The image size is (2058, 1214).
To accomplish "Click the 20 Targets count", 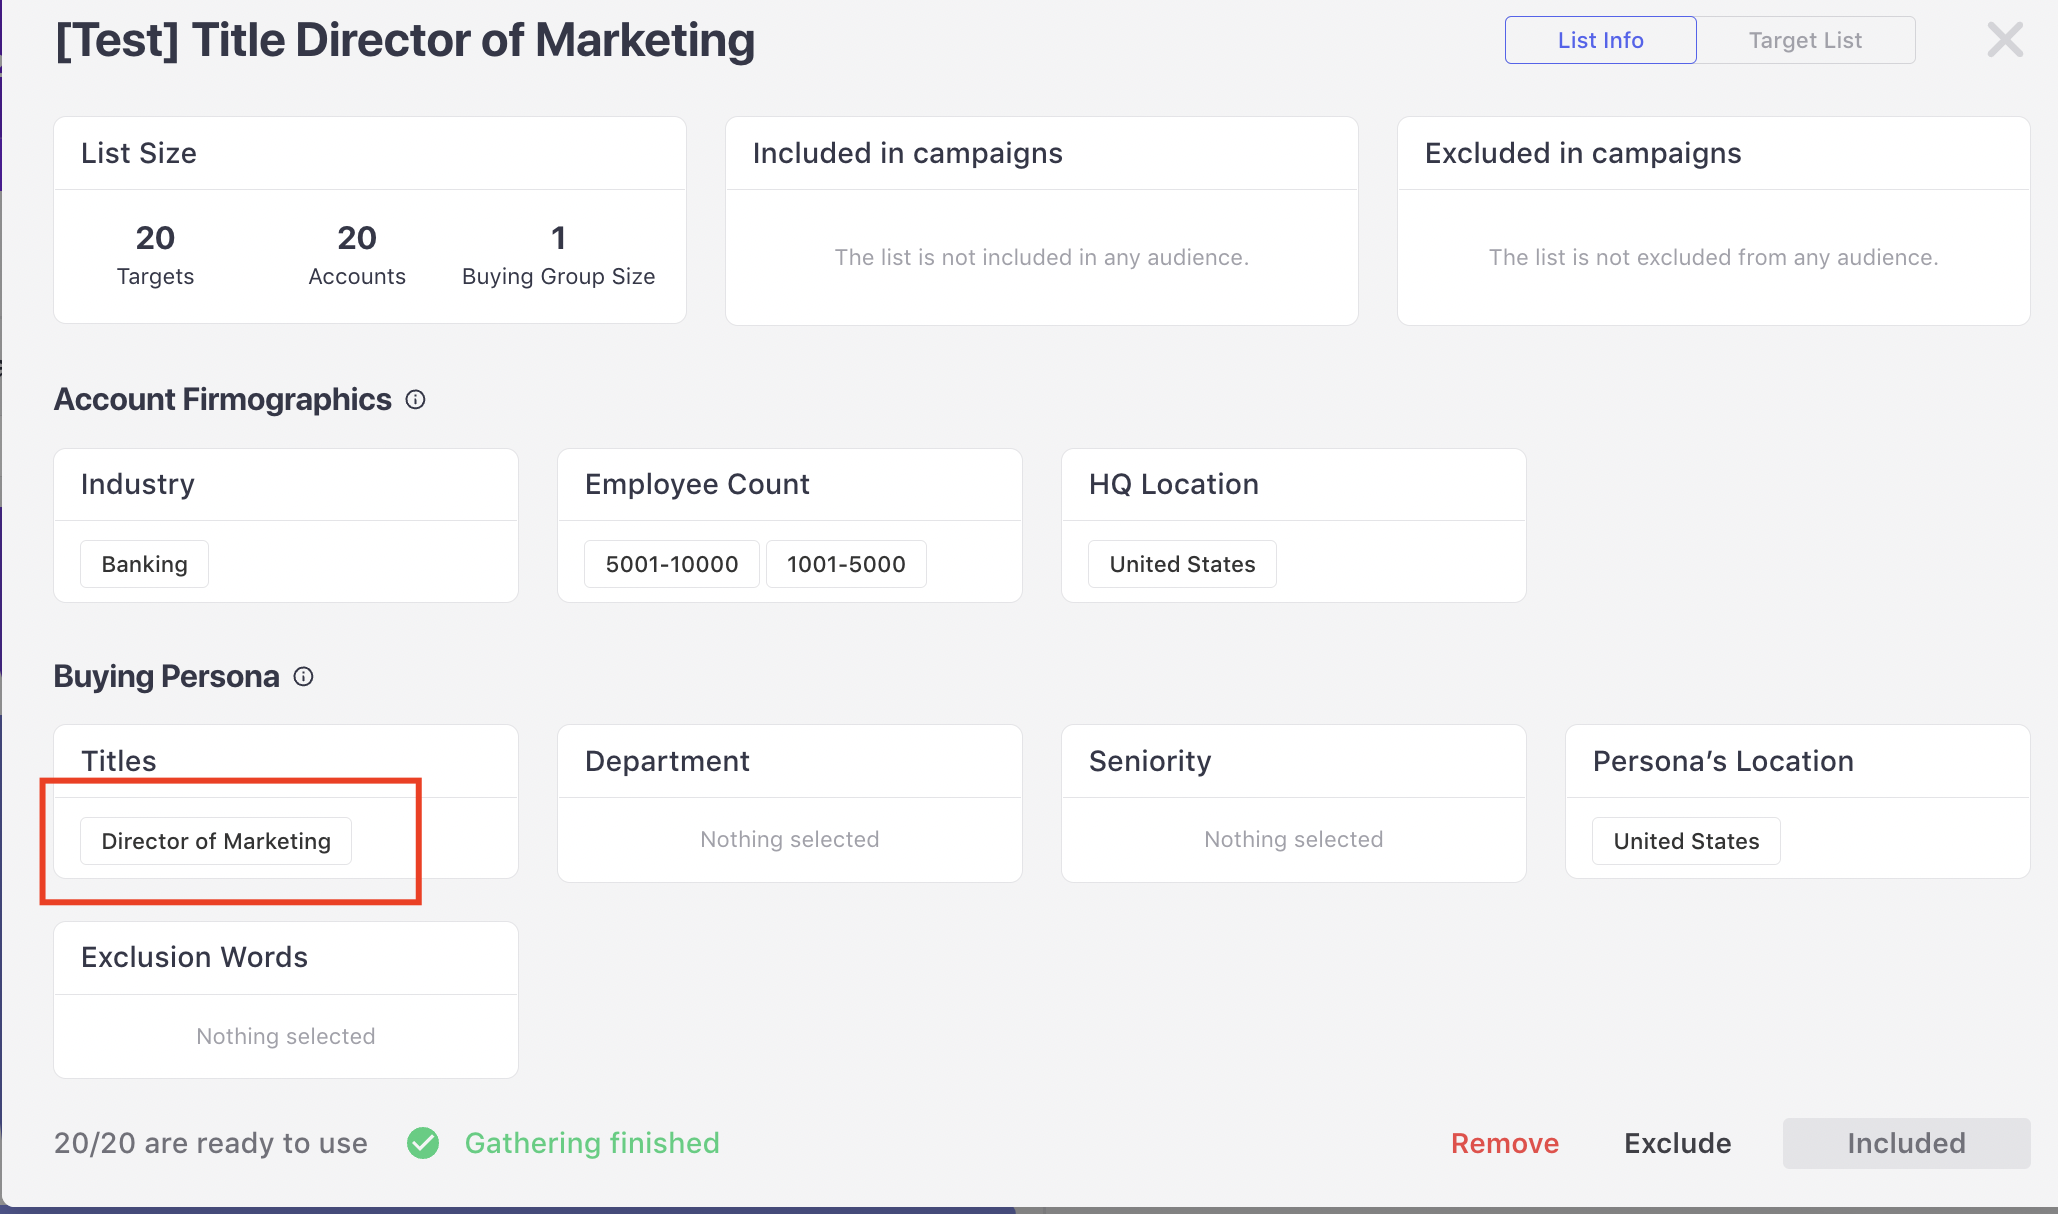I will coord(155,238).
